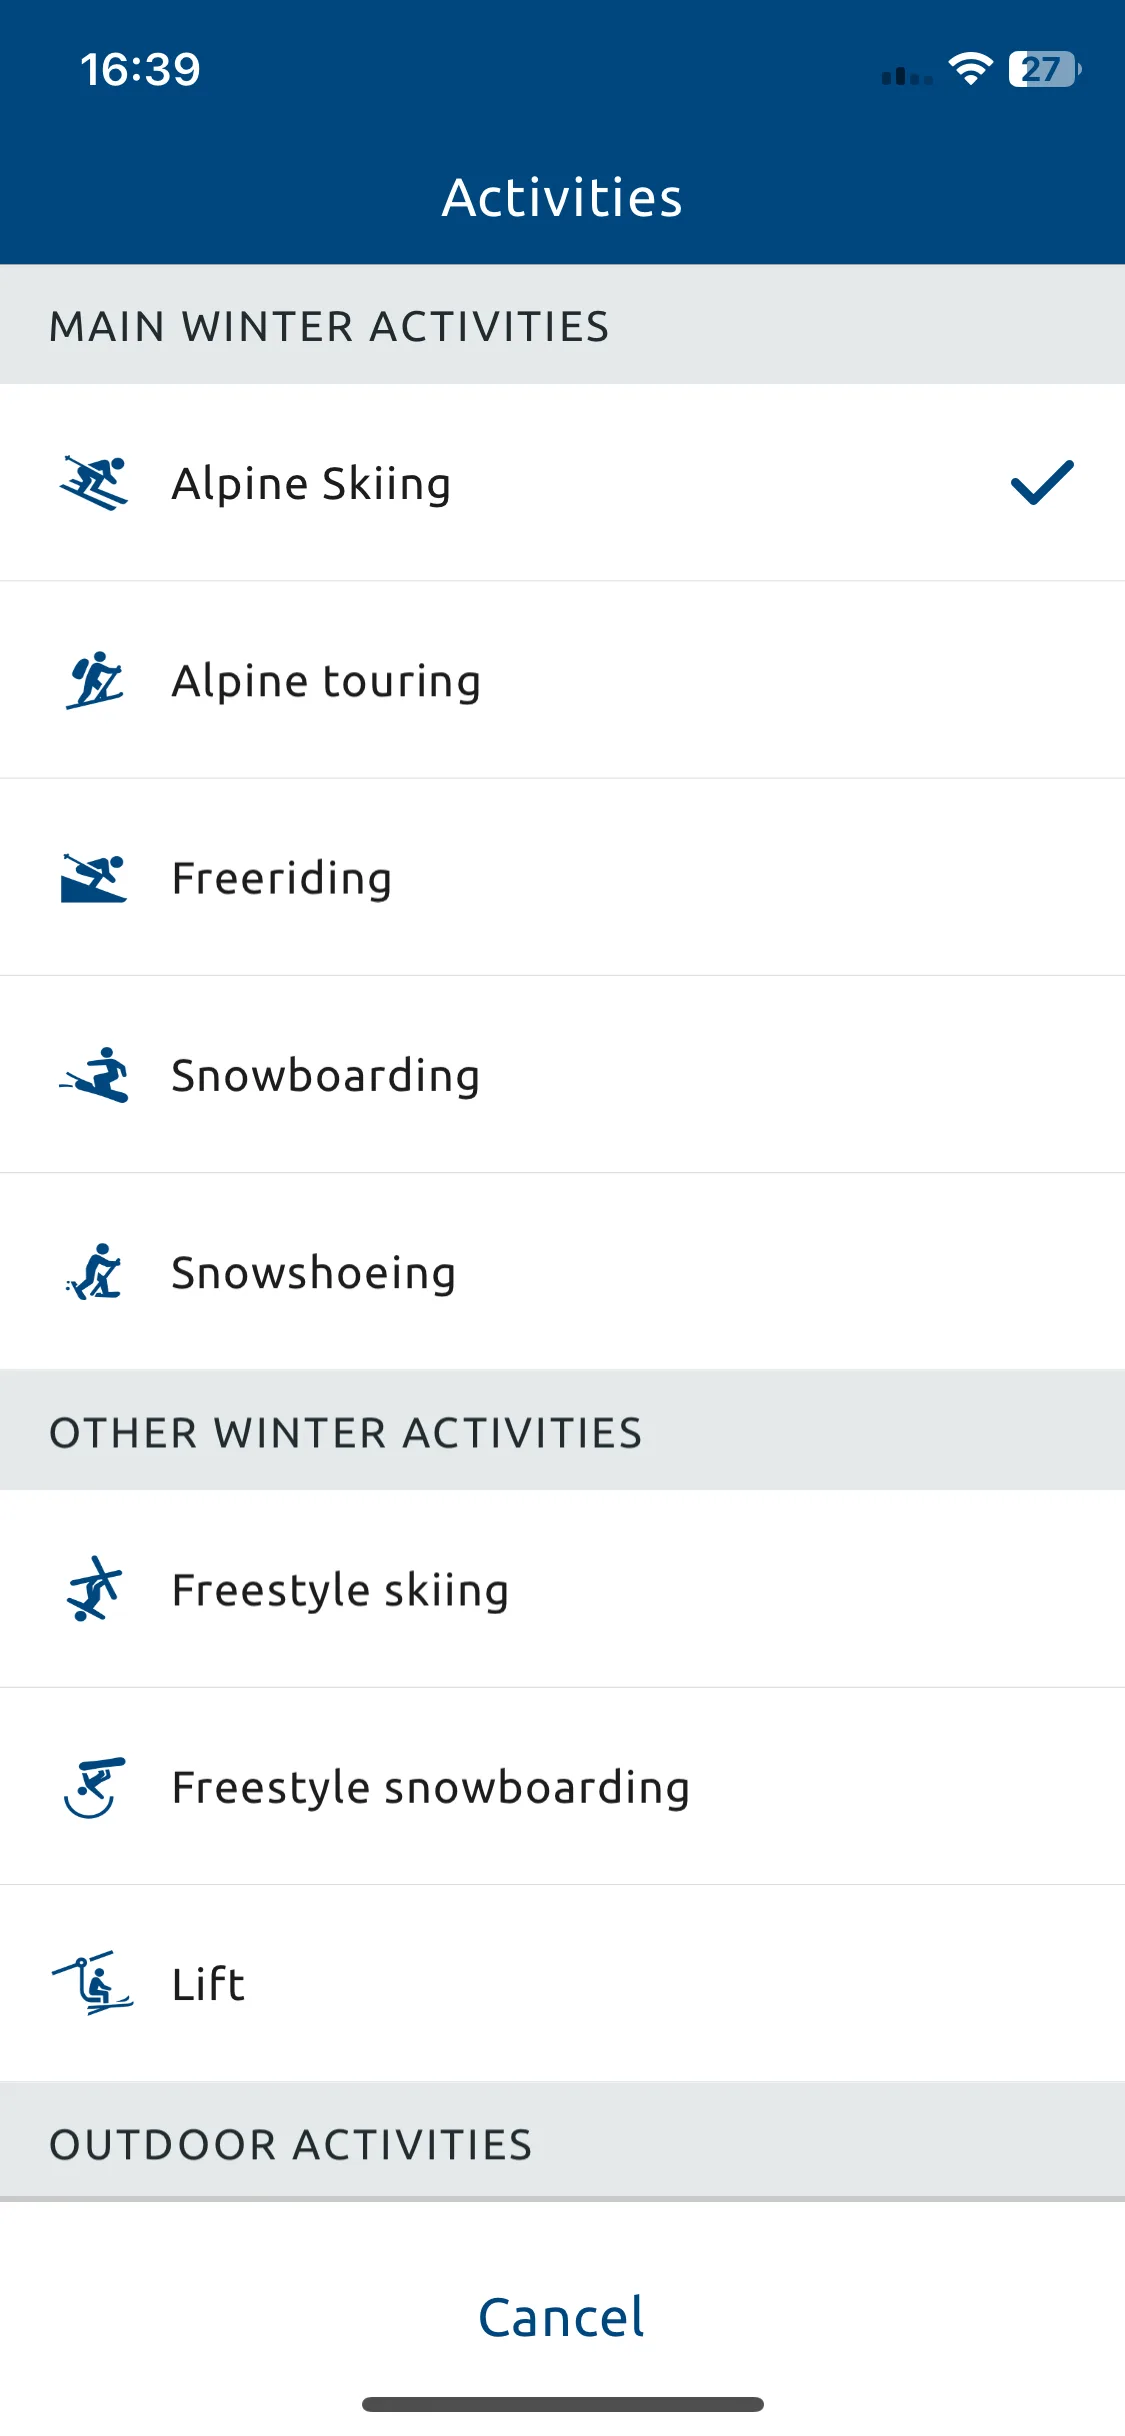Select Lift as the activity
Screen dimensions: 1125x2436
[562, 1984]
